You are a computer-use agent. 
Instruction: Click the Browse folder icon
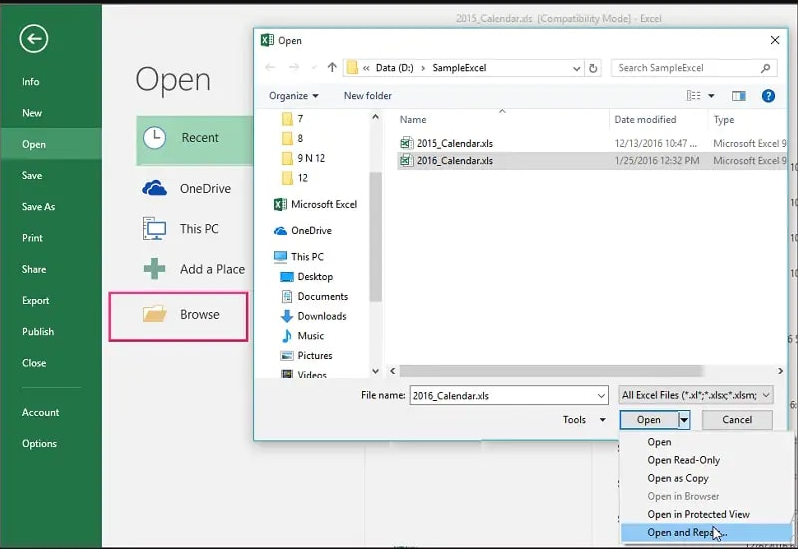pos(154,314)
